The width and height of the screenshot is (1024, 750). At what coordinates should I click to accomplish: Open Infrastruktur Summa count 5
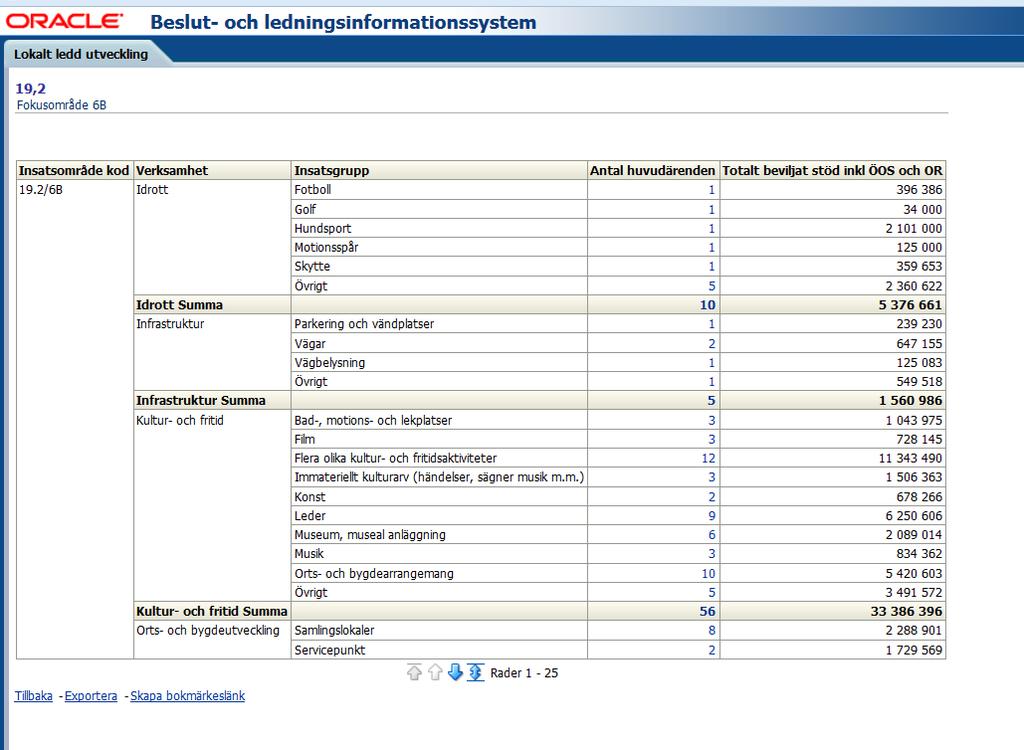[712, 400]
